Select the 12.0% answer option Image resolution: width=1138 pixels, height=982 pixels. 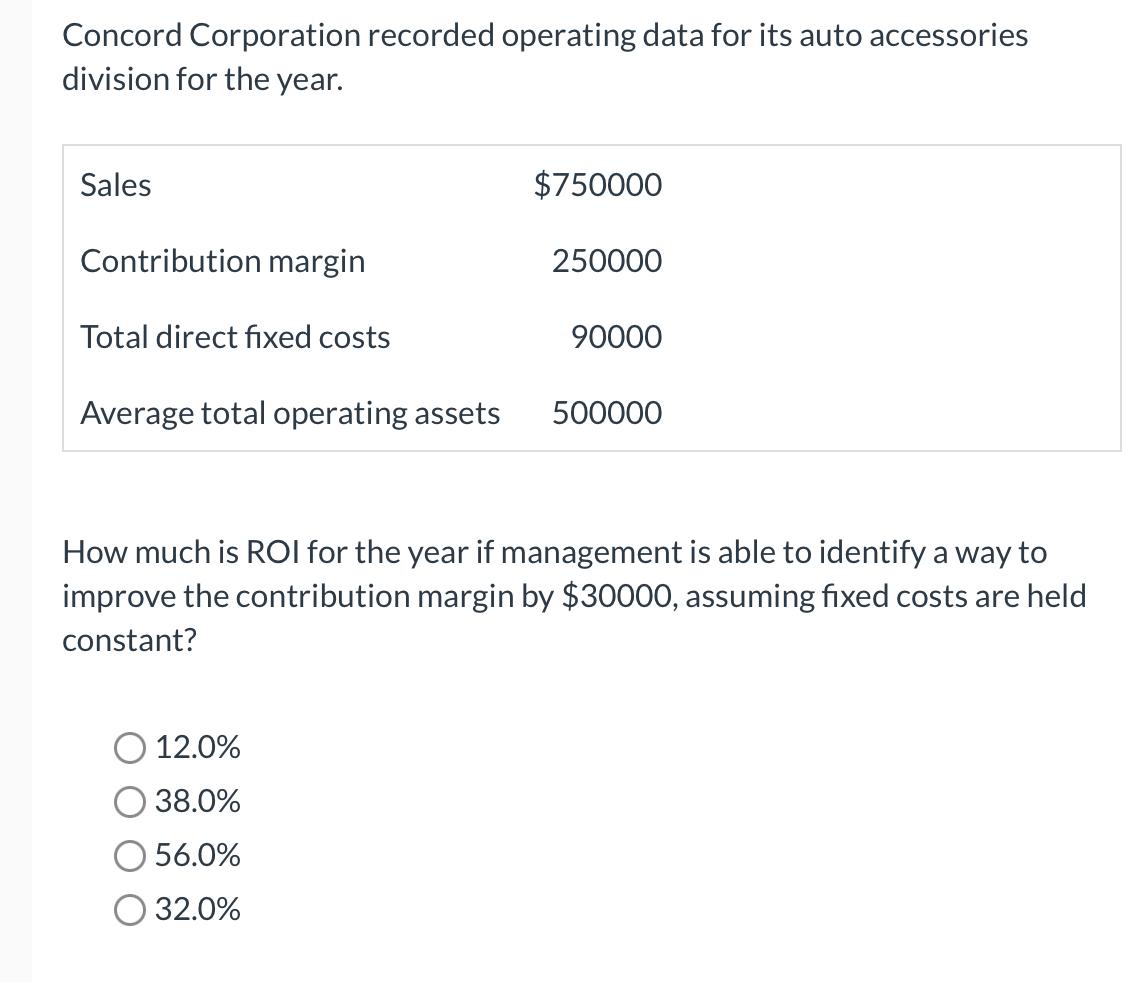pyautogui.click(x=129, y=747)
